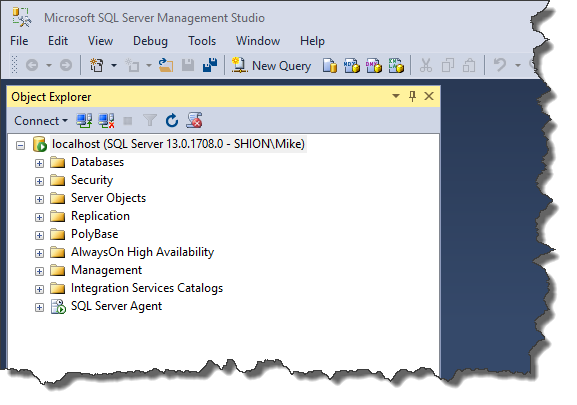Click the XMLA Query icon

[396, 65]
